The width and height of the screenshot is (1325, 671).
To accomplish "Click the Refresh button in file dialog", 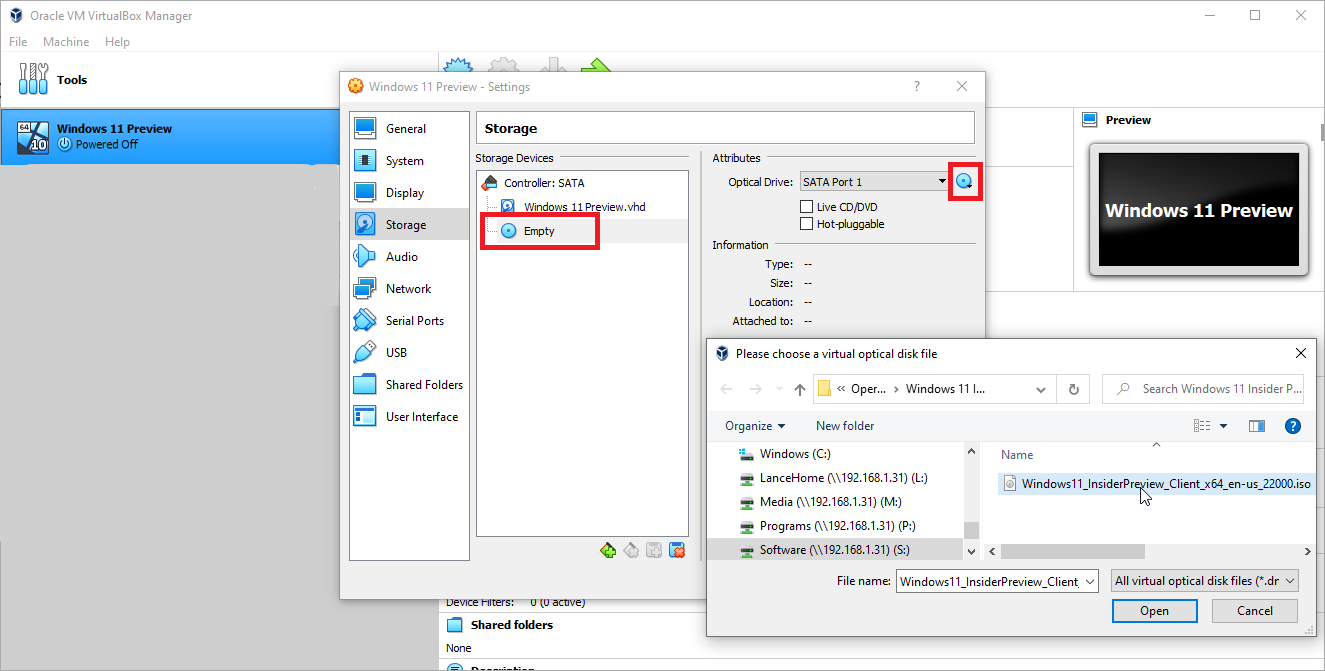I will click(x=1074, y=389).
